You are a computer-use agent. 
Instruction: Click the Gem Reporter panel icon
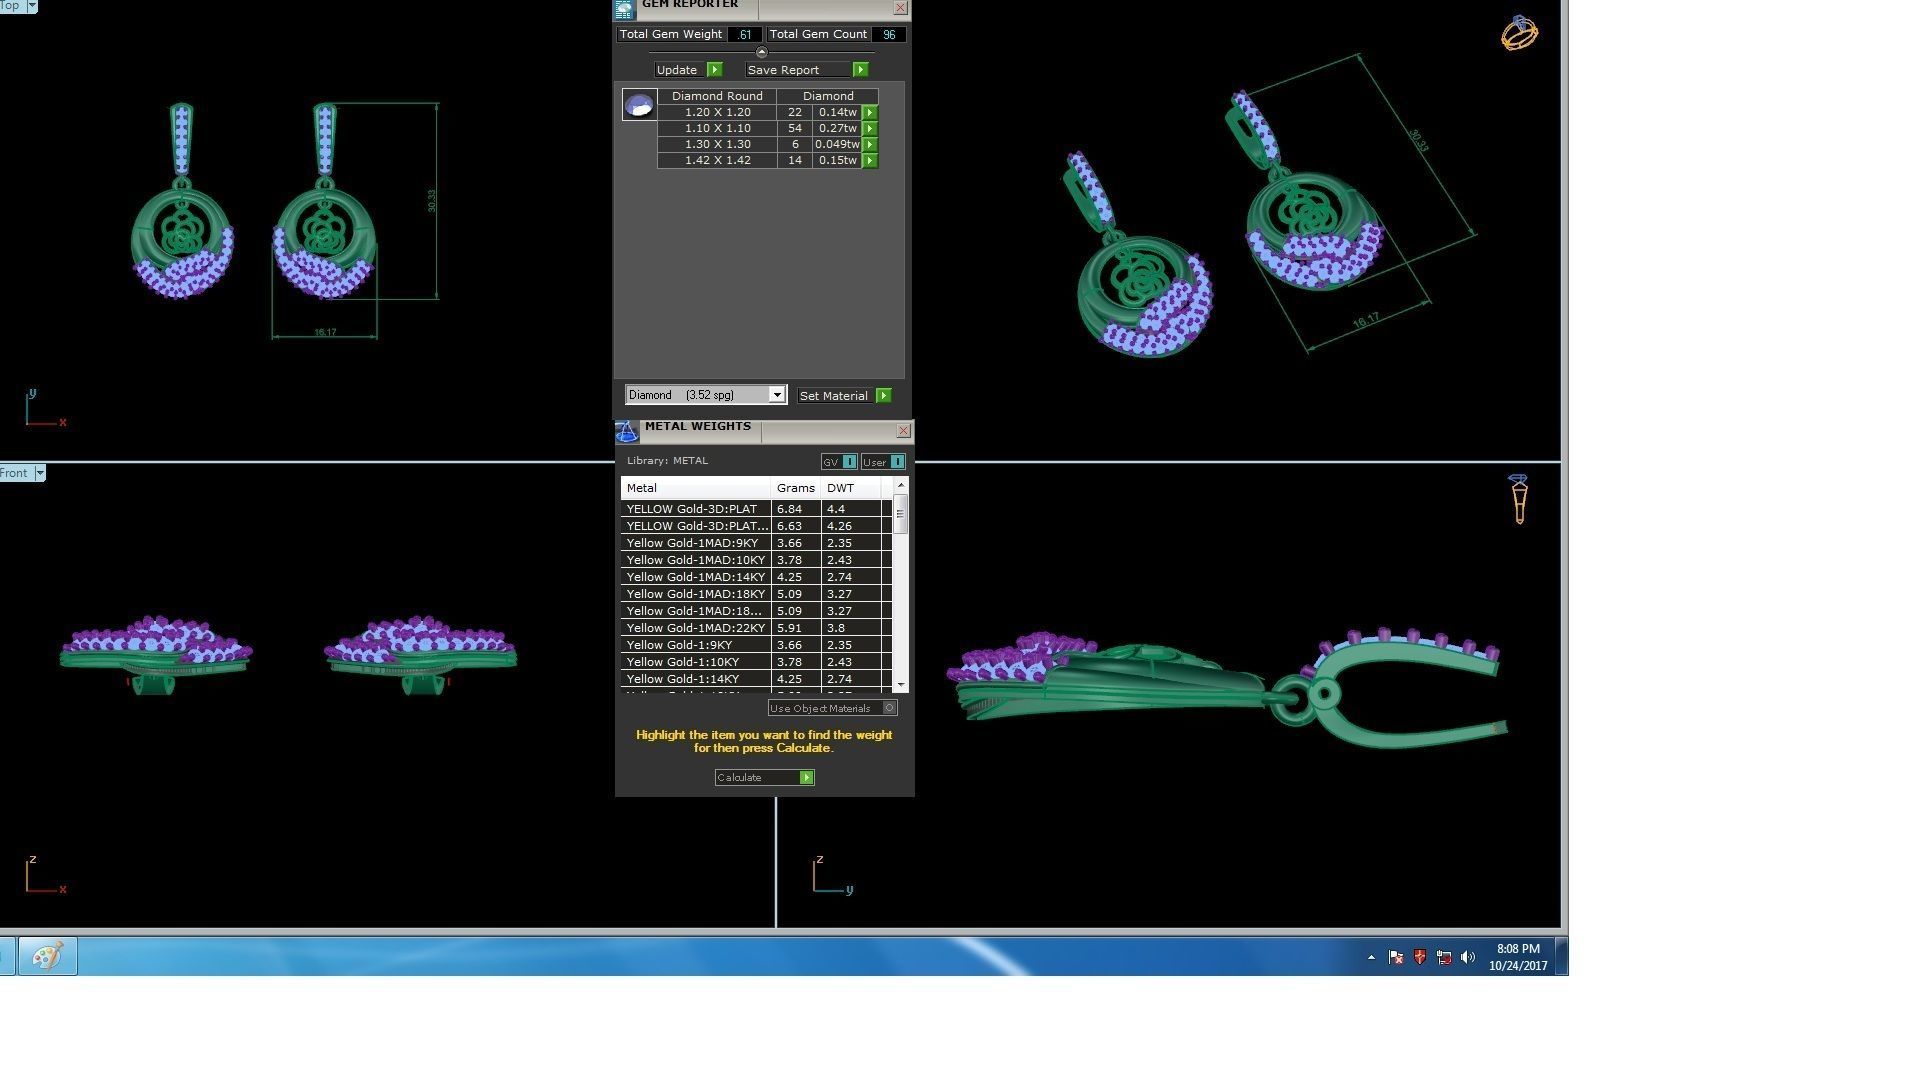click(x=624, y=9)
